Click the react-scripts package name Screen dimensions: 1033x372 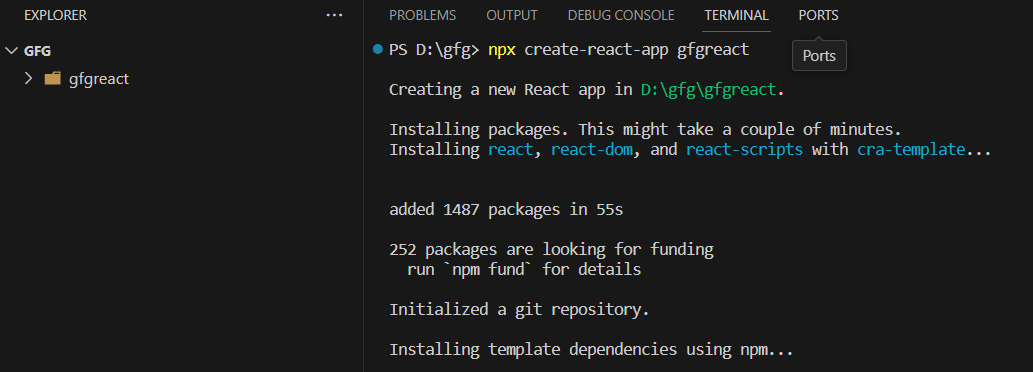pyautogui.click(x=744, y=149)
